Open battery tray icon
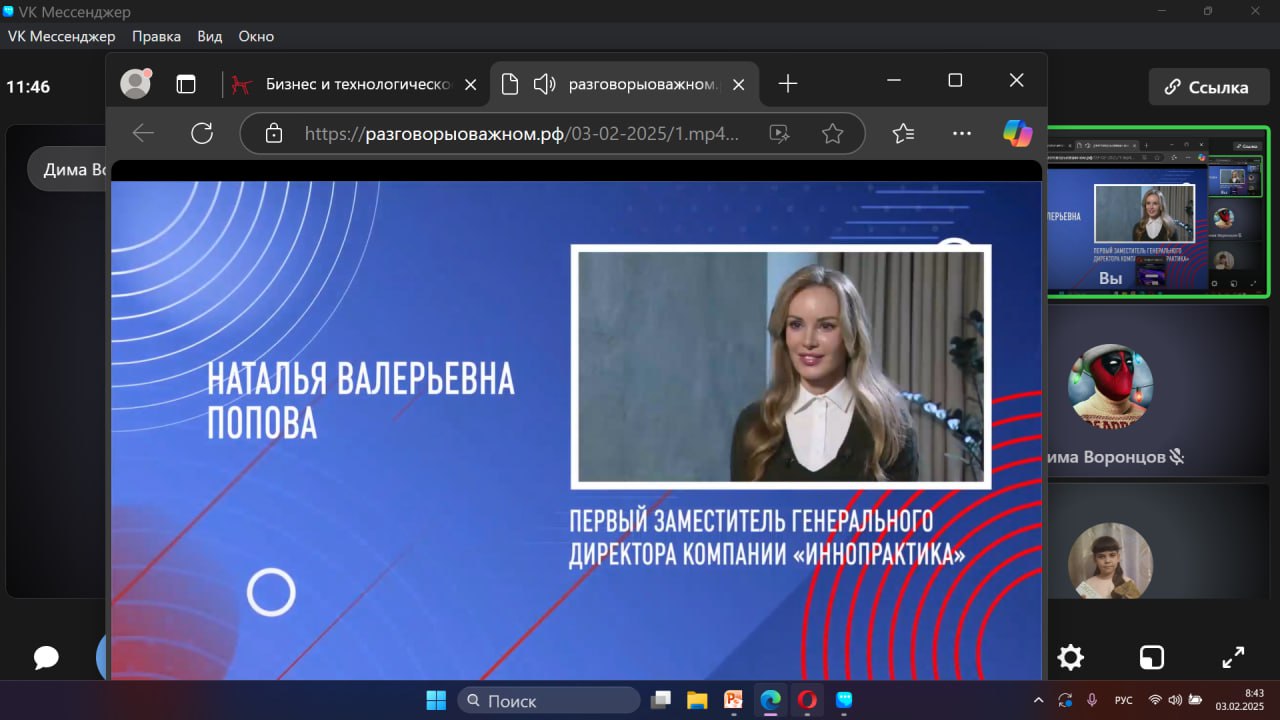 (x=1194, y=700)
